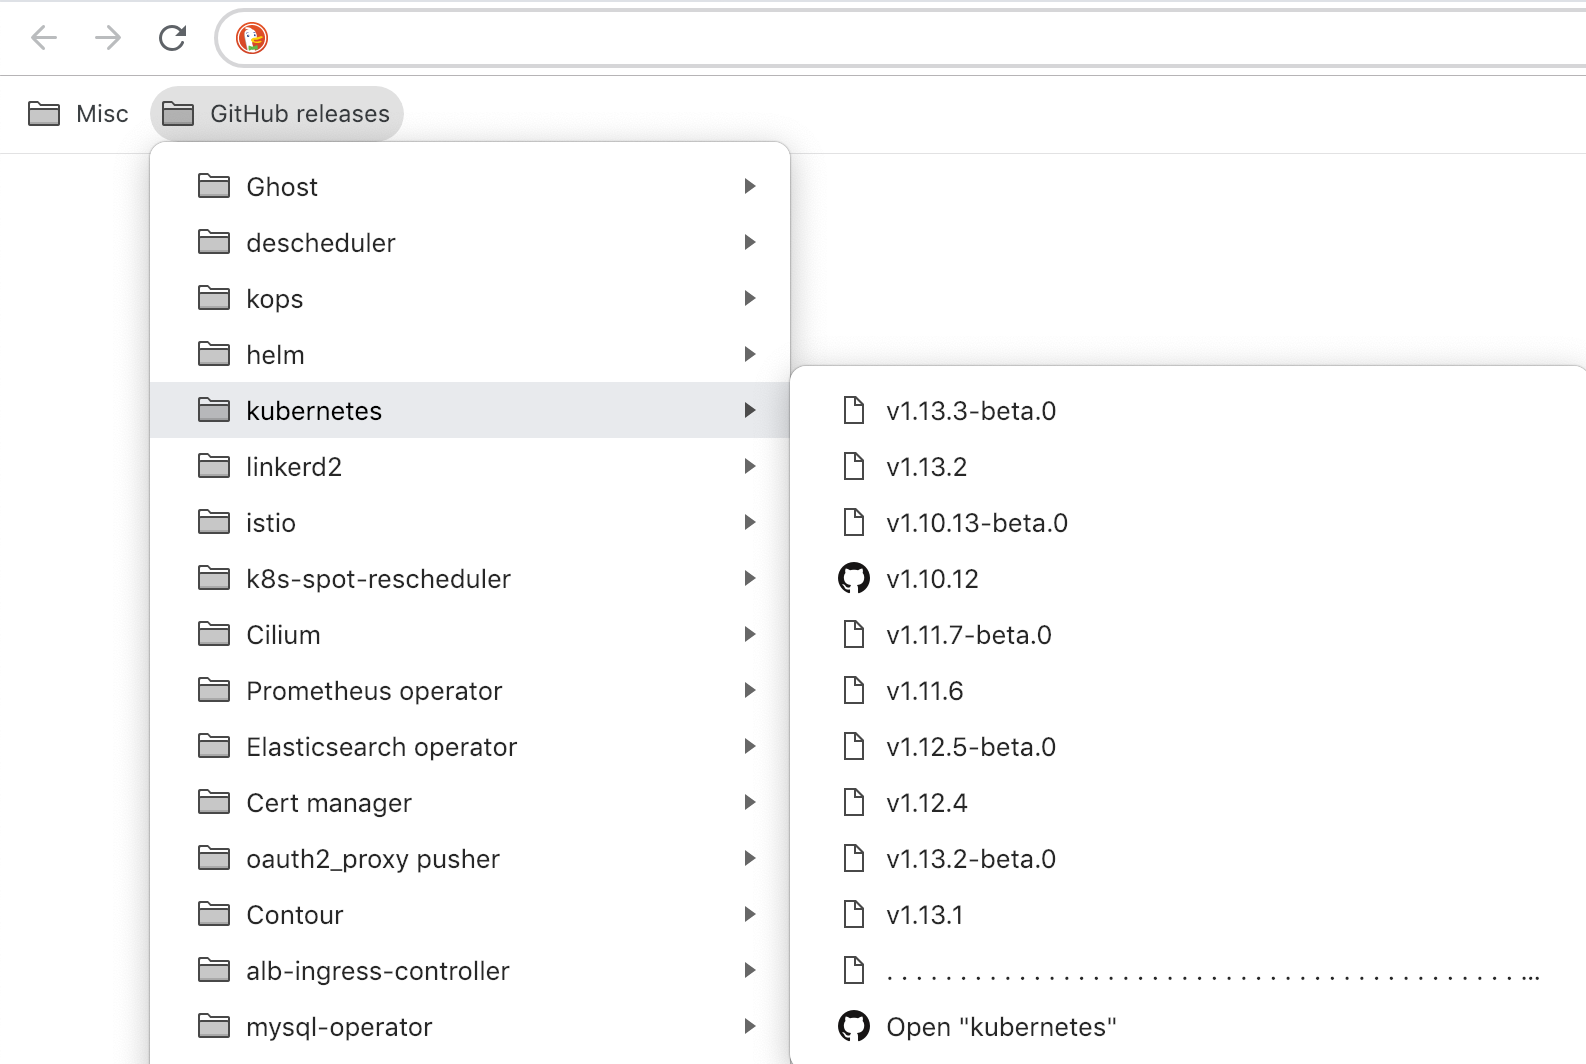The image size is (1586, 1064).
Task: Select the k8s-spot-rescheduler label
Action: coord(378,579)
